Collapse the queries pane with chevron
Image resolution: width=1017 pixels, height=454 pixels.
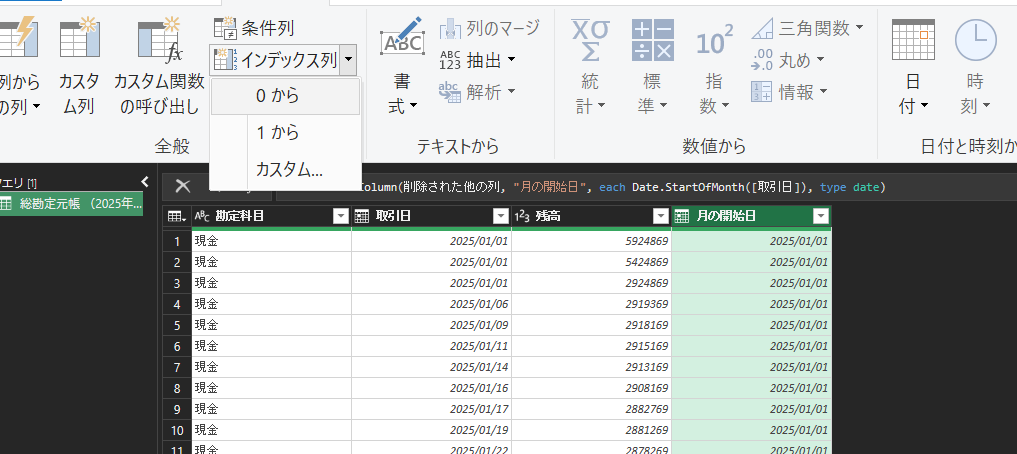[x=144, y=182]
